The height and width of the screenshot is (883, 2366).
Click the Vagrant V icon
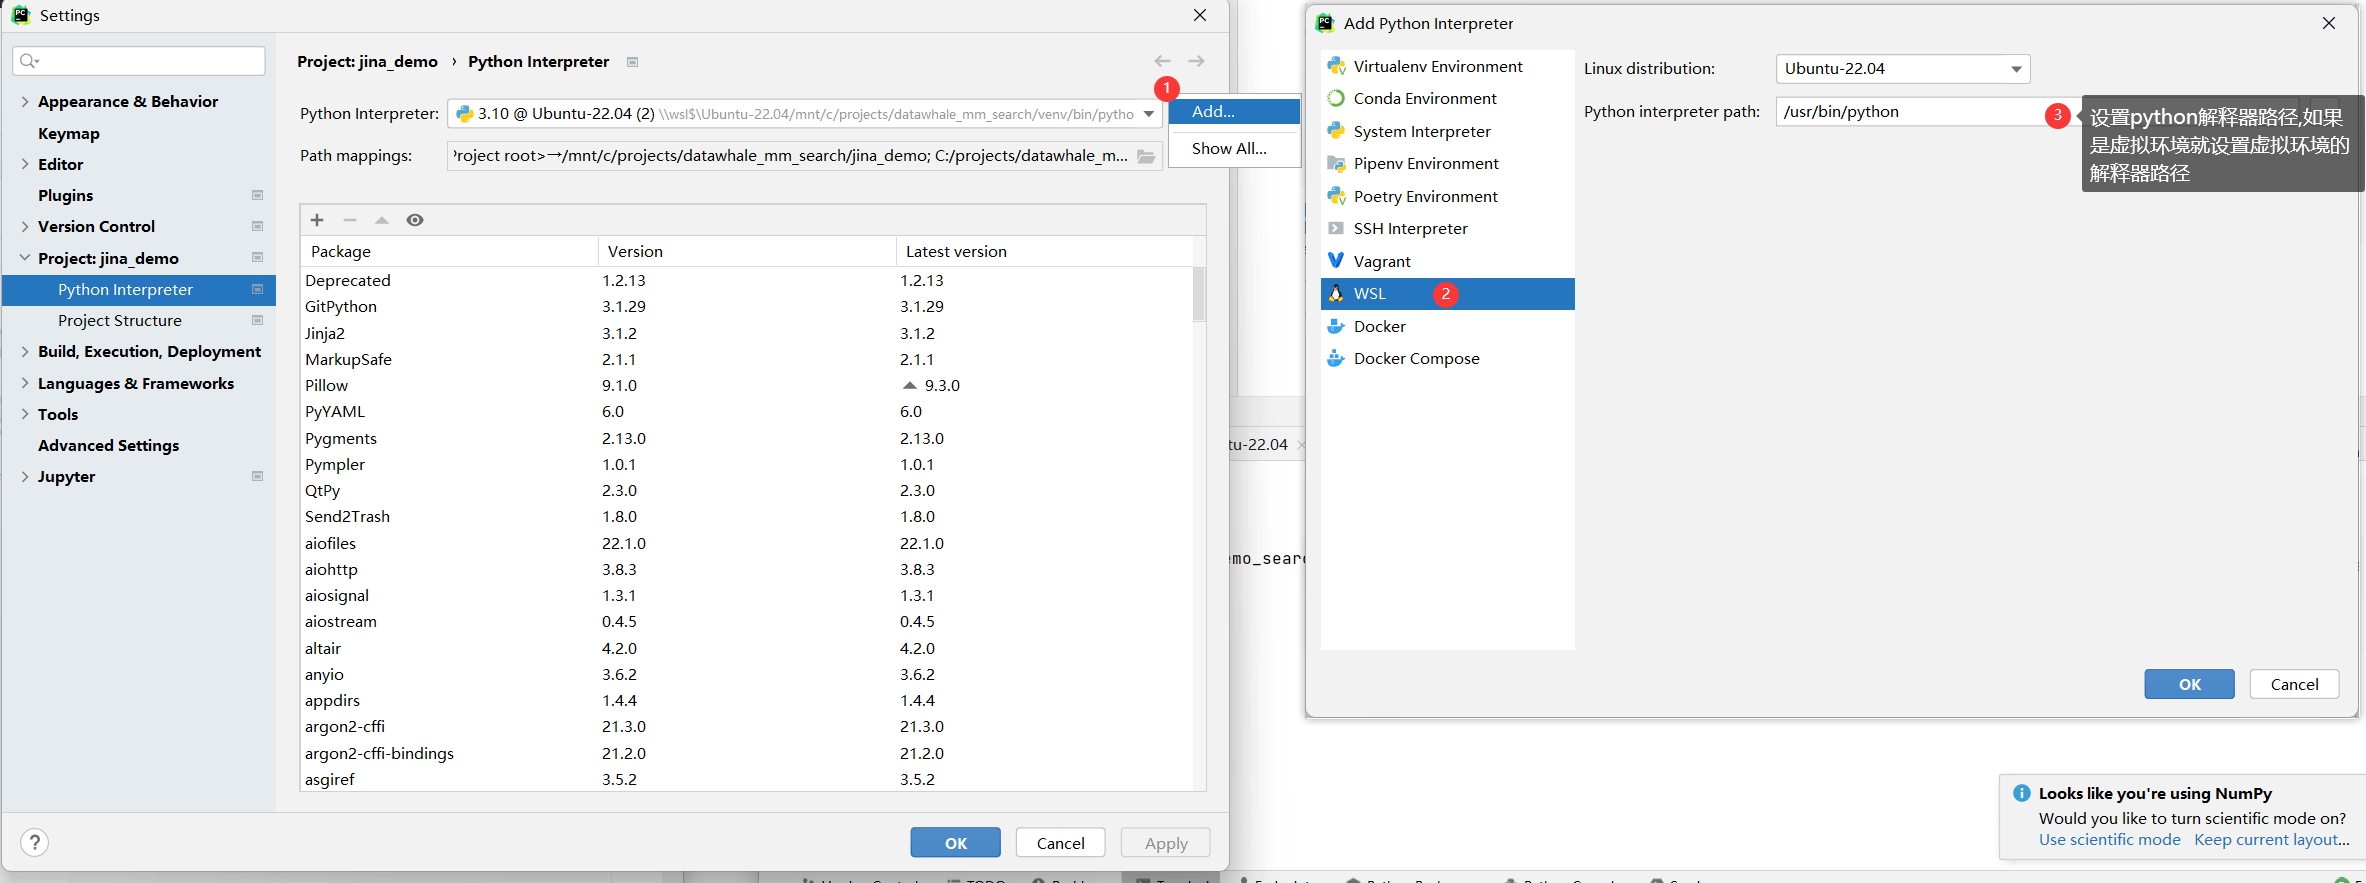(x=1336, y=261)
